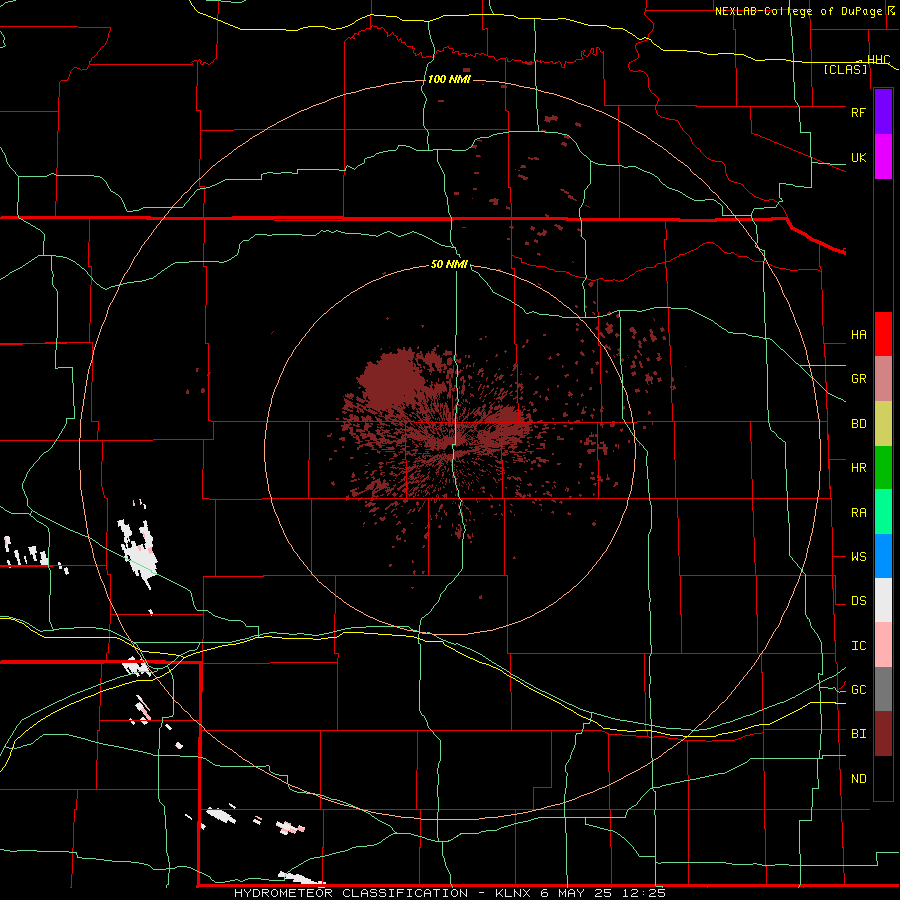Select the salmon GR legend swatch

tap(883, 379)
